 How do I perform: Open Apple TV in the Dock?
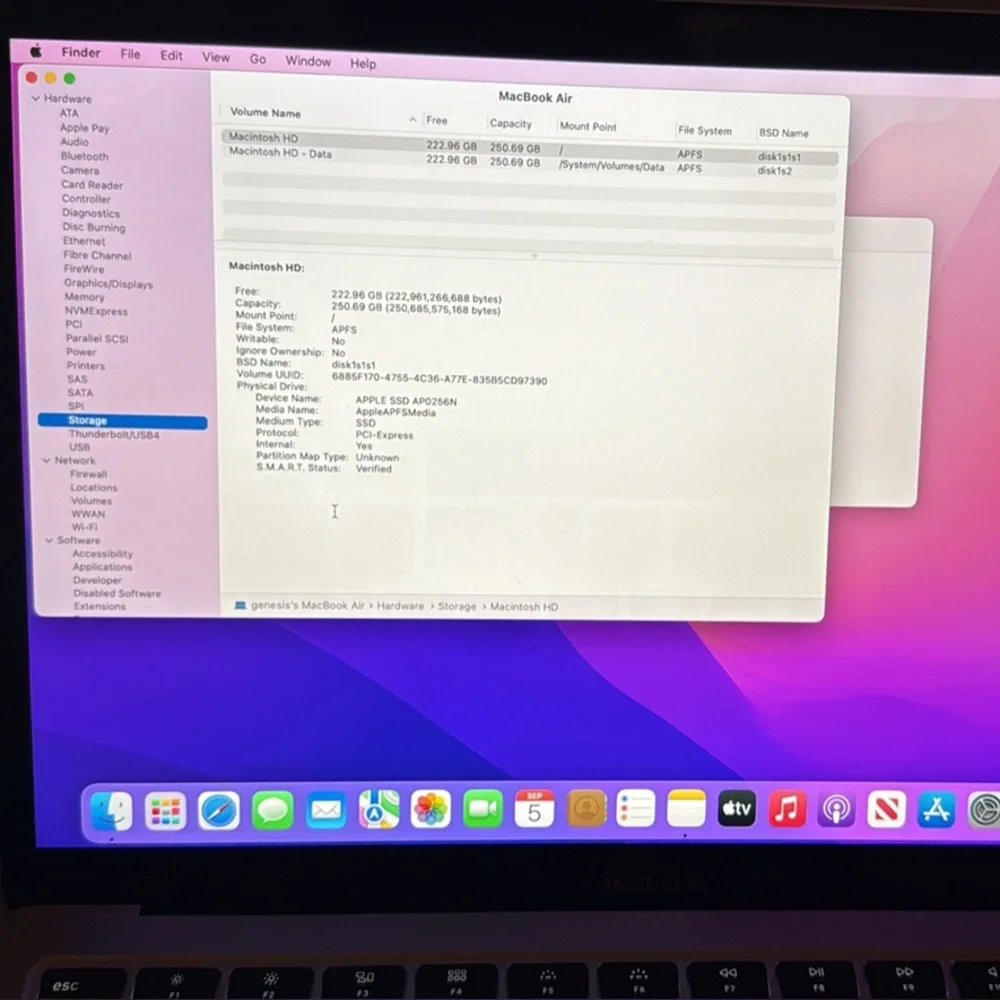(x=737, y=808)
